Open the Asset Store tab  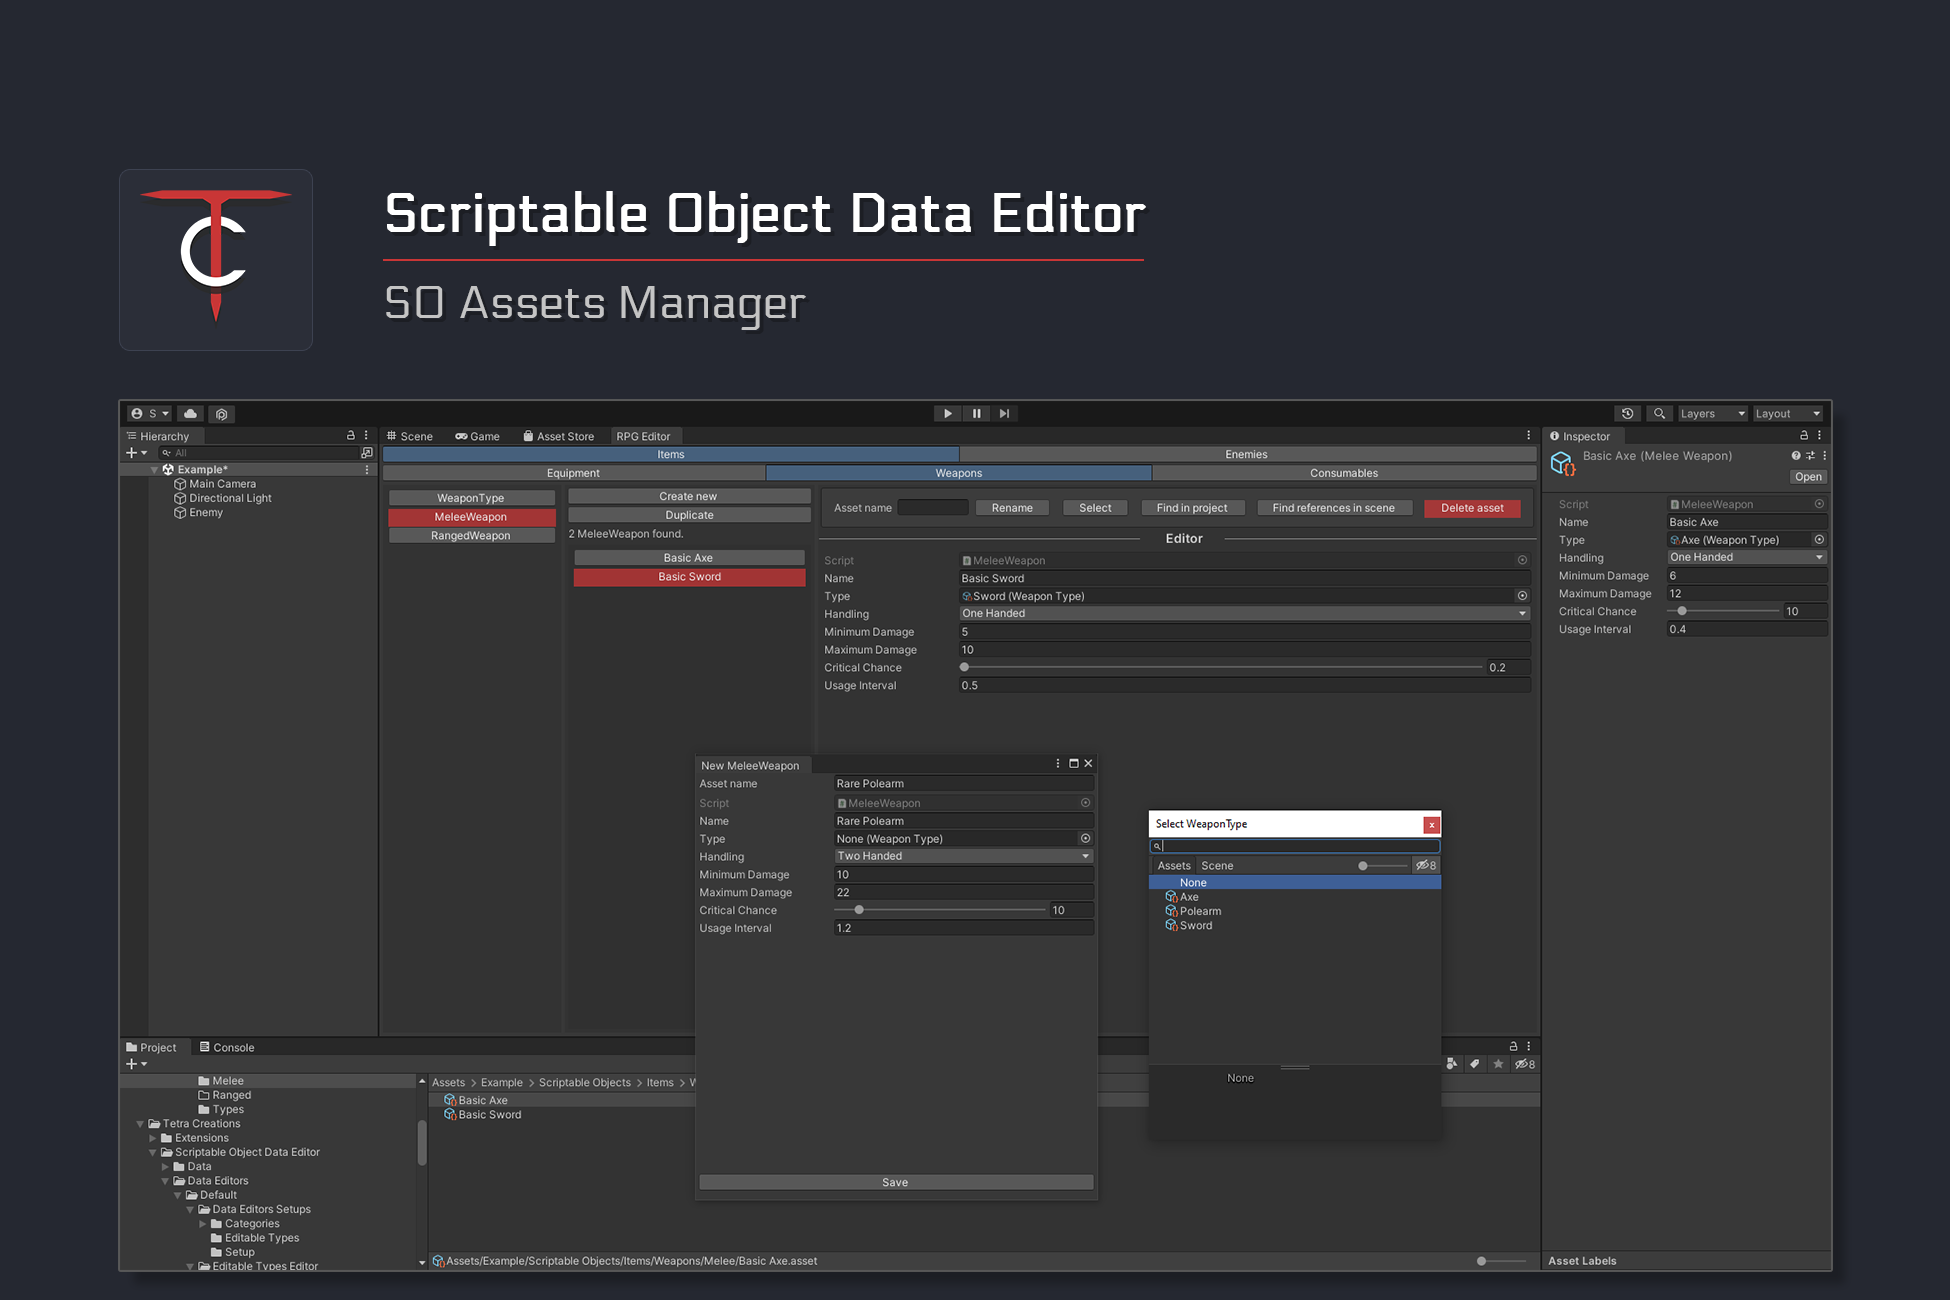click(x=558, y=436)
